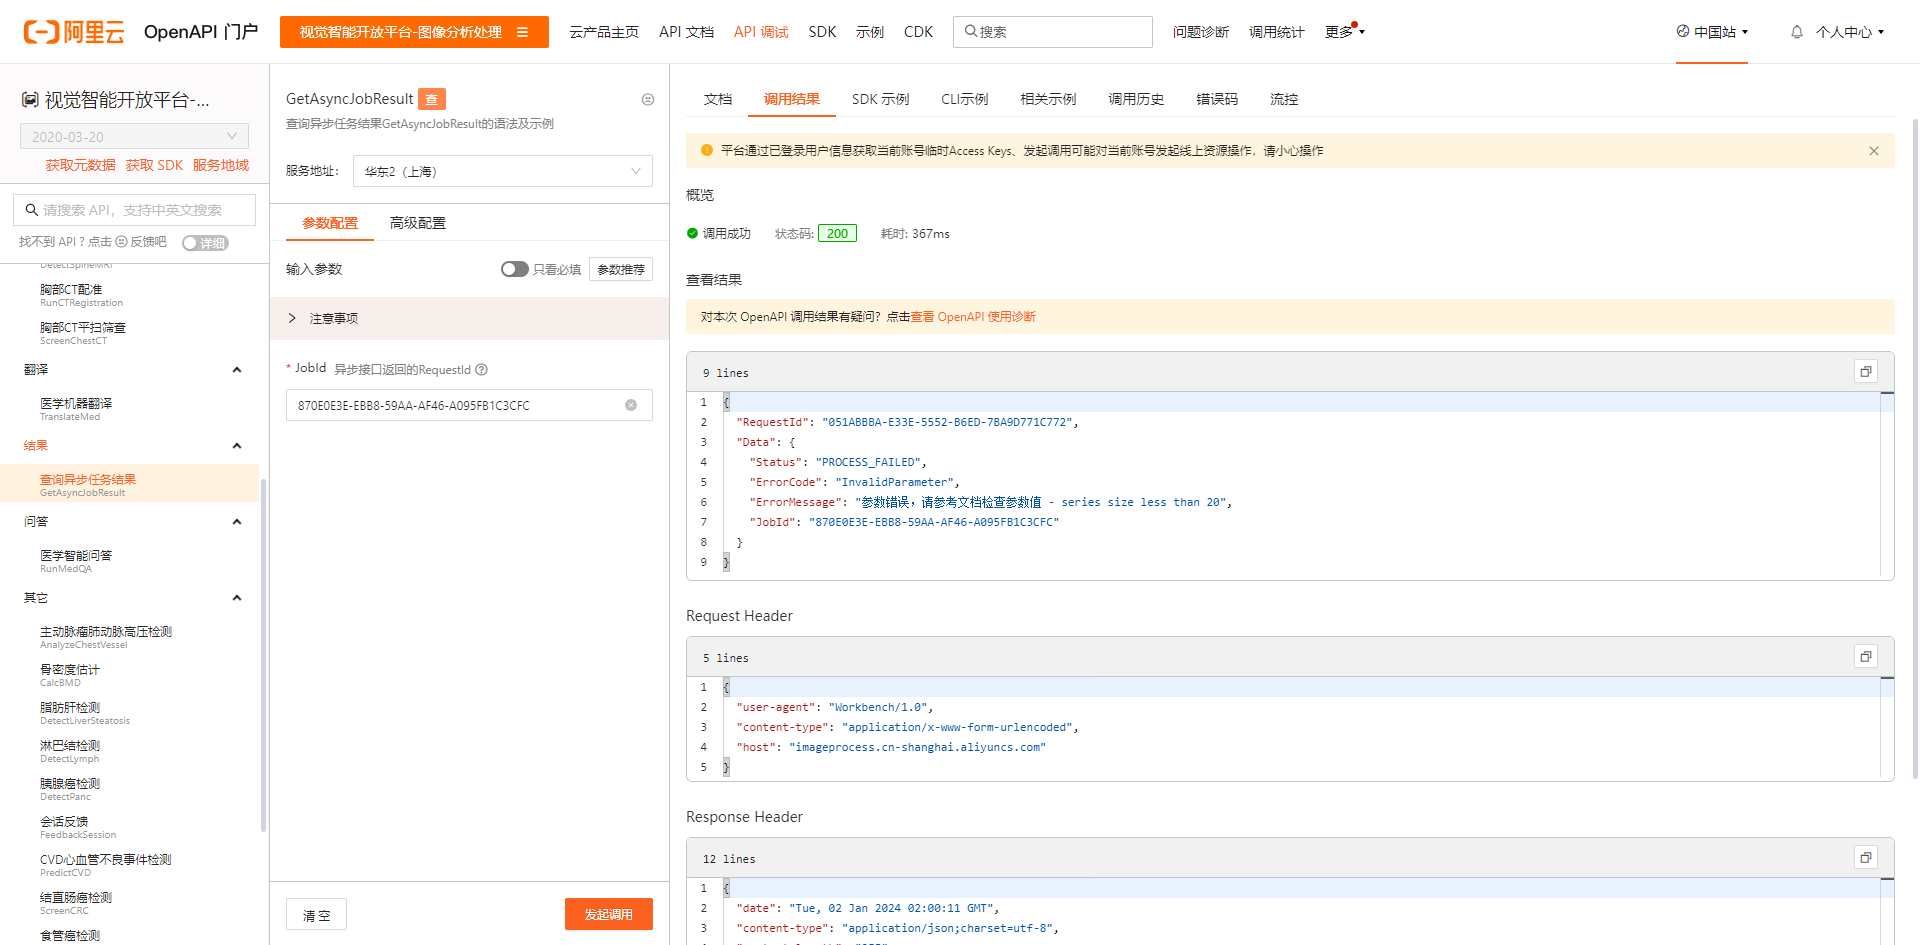This screenshot has width=1920, height=945.
Task: Collapse the 翻译 category
Action: (237, 370)
